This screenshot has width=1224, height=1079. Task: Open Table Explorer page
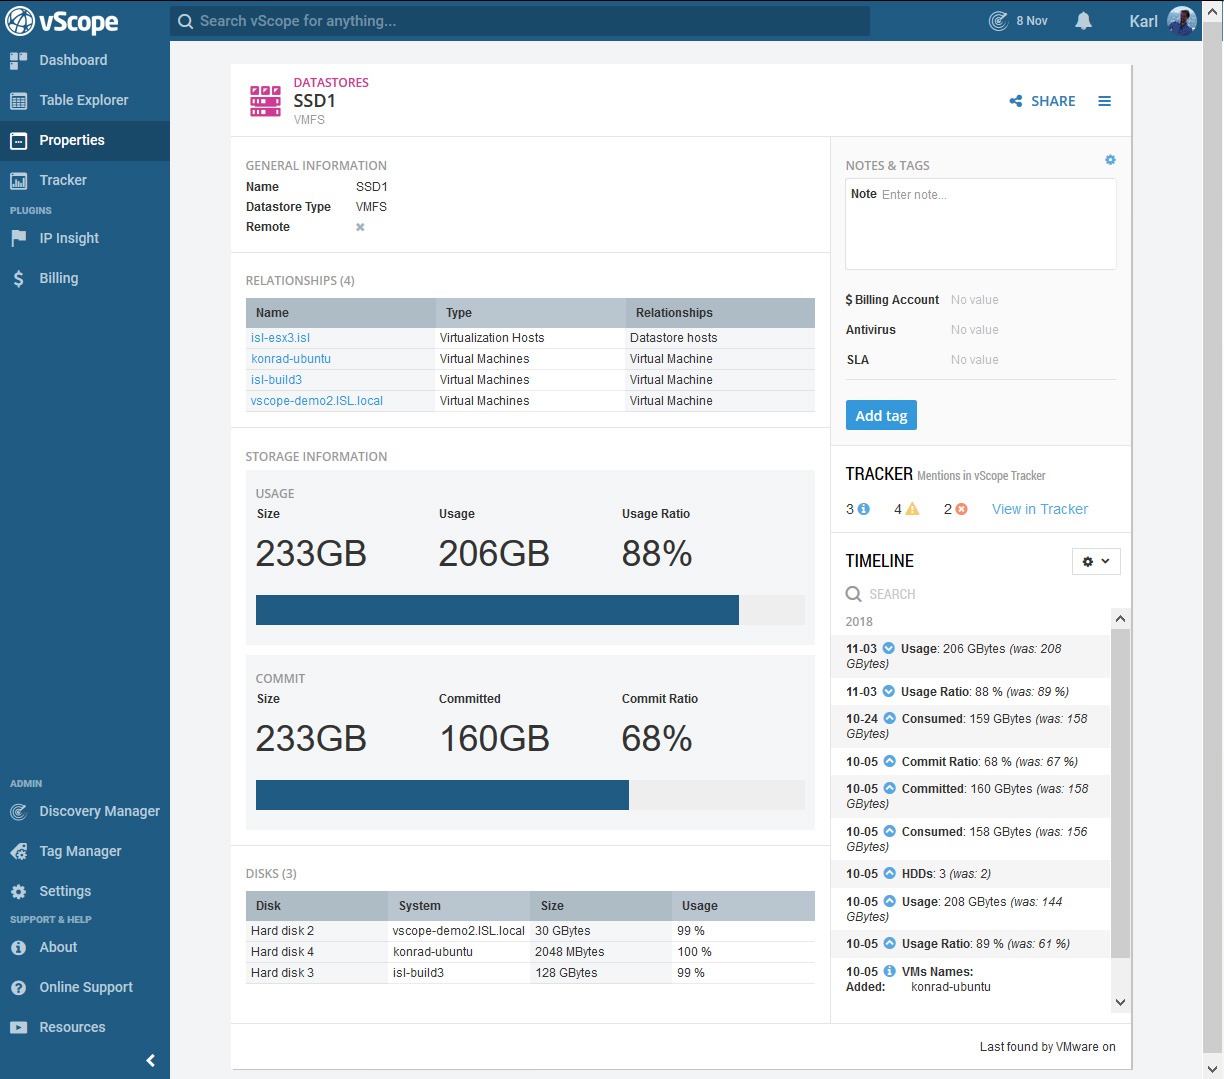point(84,101)
